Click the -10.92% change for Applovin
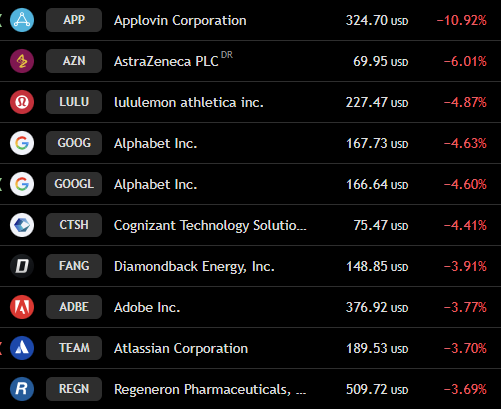 tap(462, 20)
